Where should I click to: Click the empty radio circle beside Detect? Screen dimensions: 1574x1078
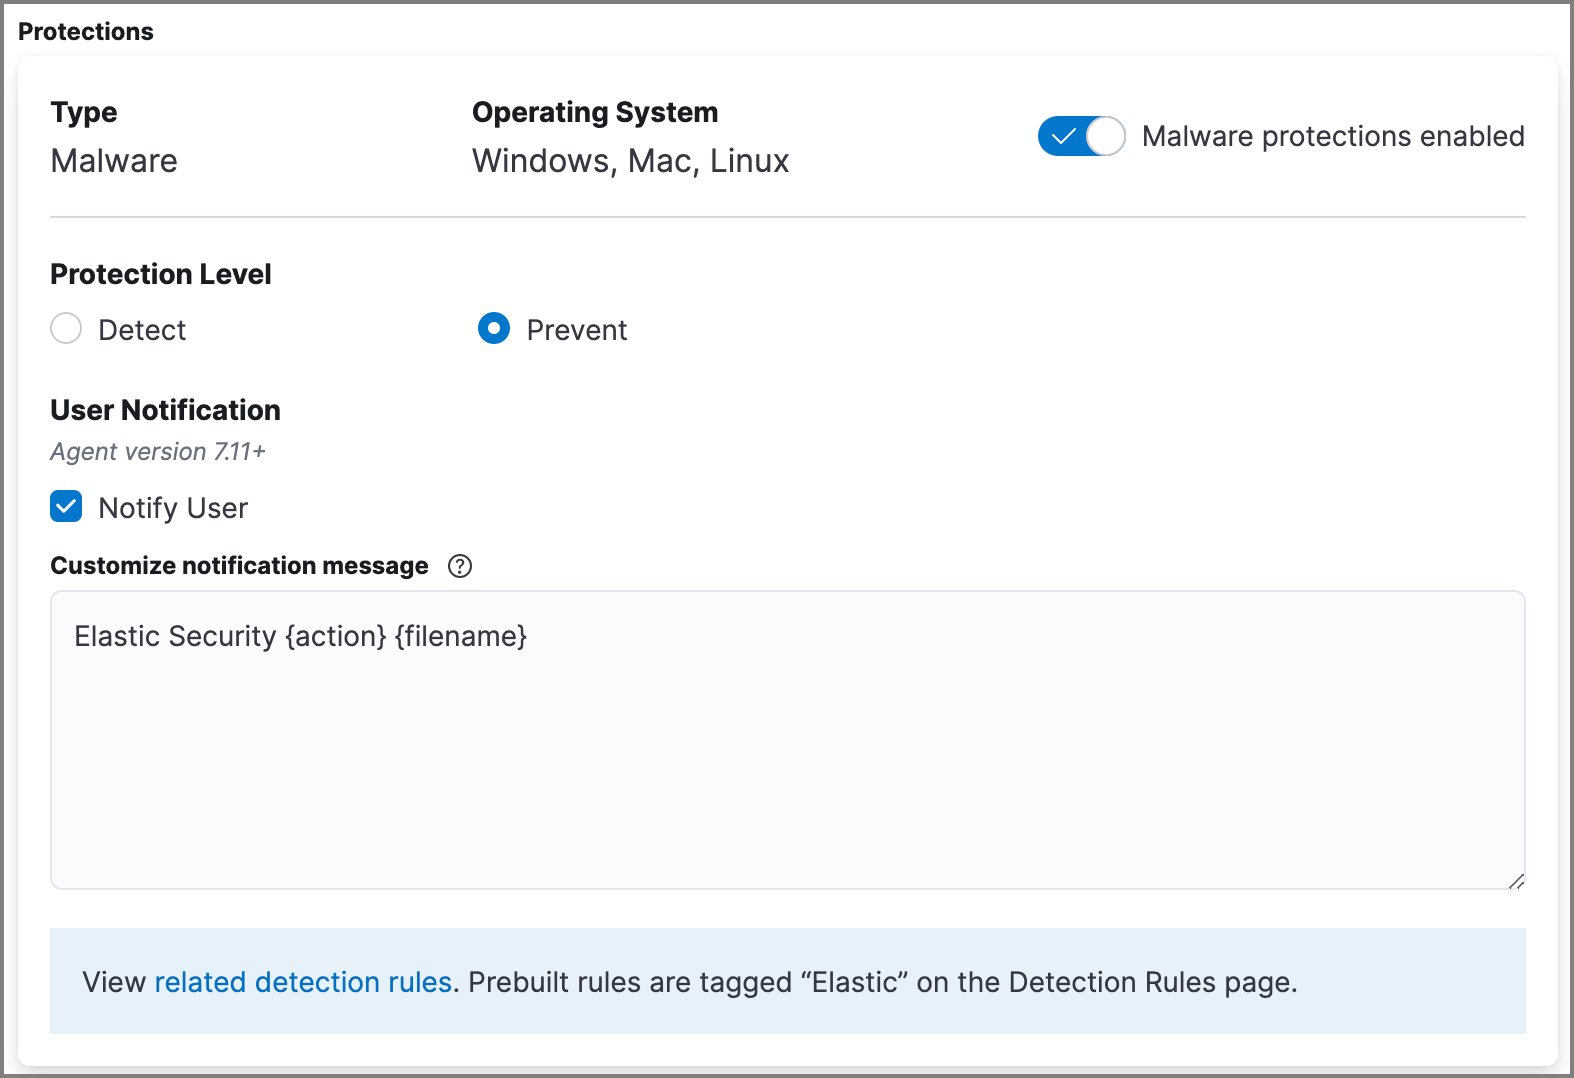tap(66, 329)
